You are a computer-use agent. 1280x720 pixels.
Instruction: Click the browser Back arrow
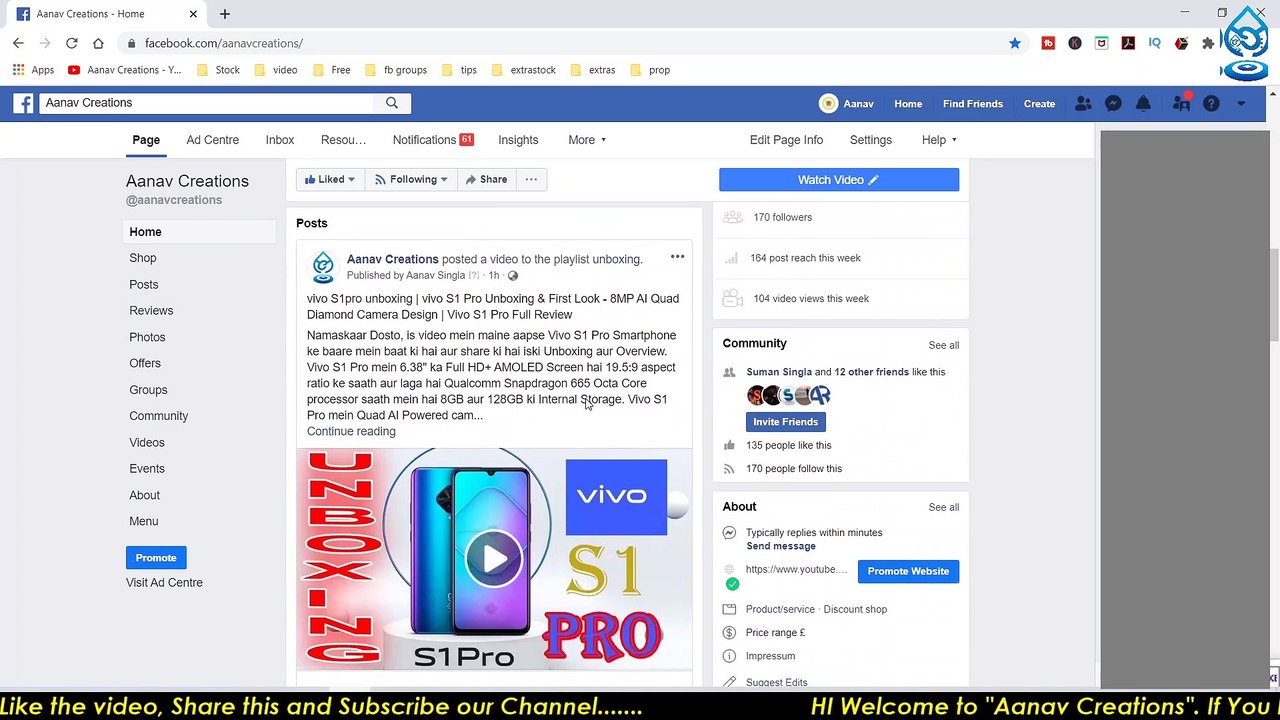18,43
